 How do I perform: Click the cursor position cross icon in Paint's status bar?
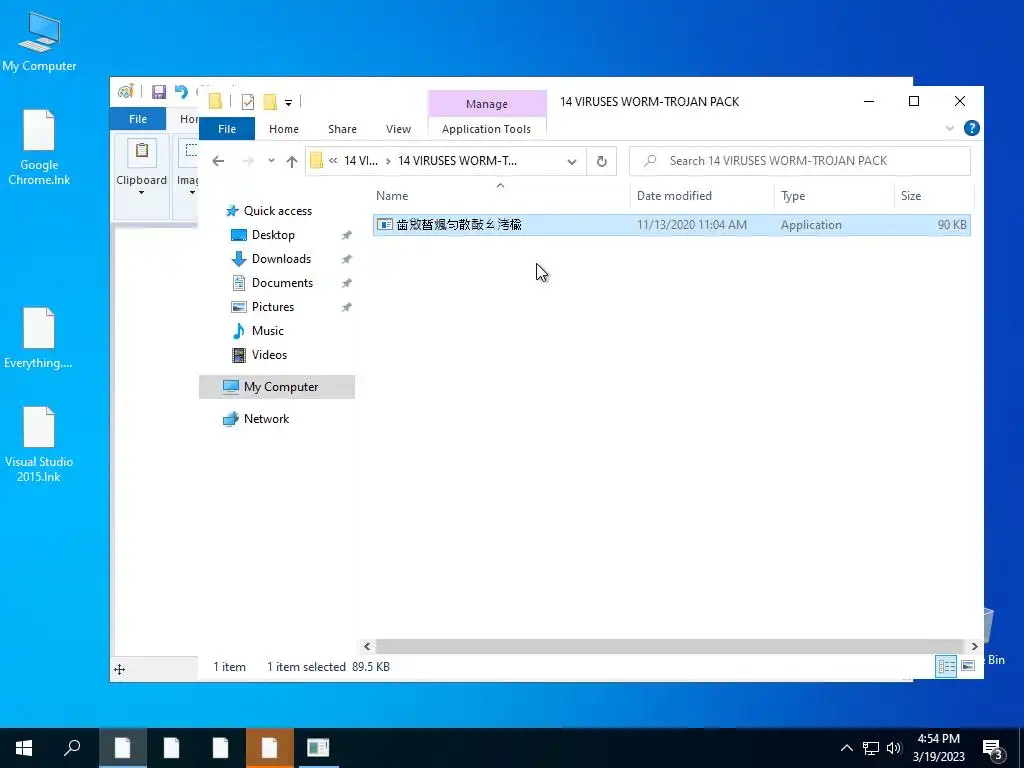pyautogui.click(x=120, y=669)
